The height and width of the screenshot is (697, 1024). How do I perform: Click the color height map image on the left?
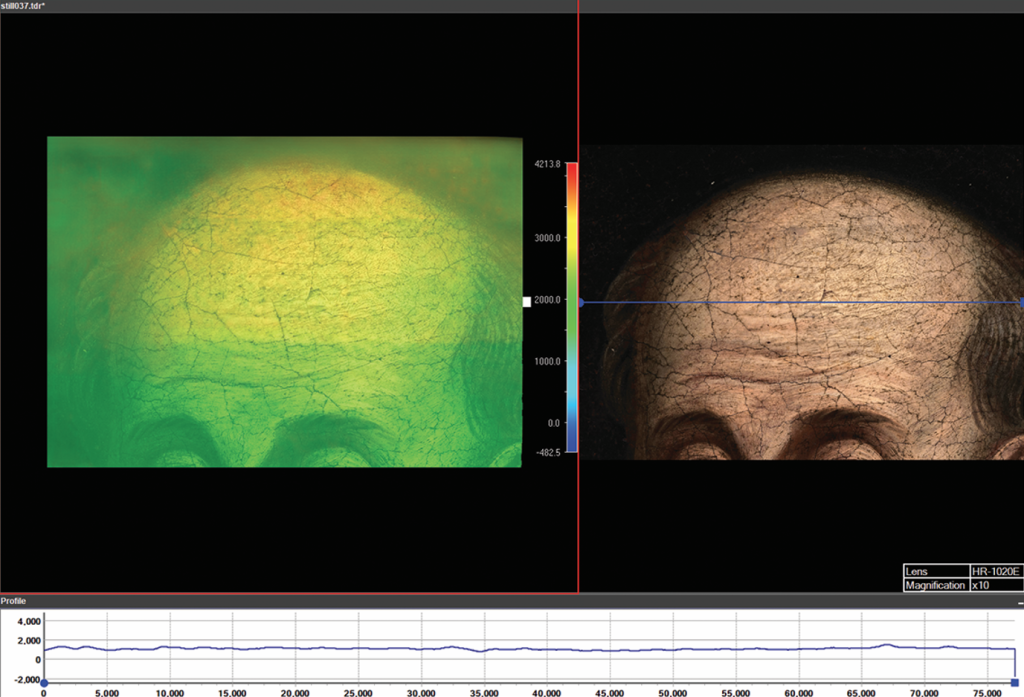[284, 301]
